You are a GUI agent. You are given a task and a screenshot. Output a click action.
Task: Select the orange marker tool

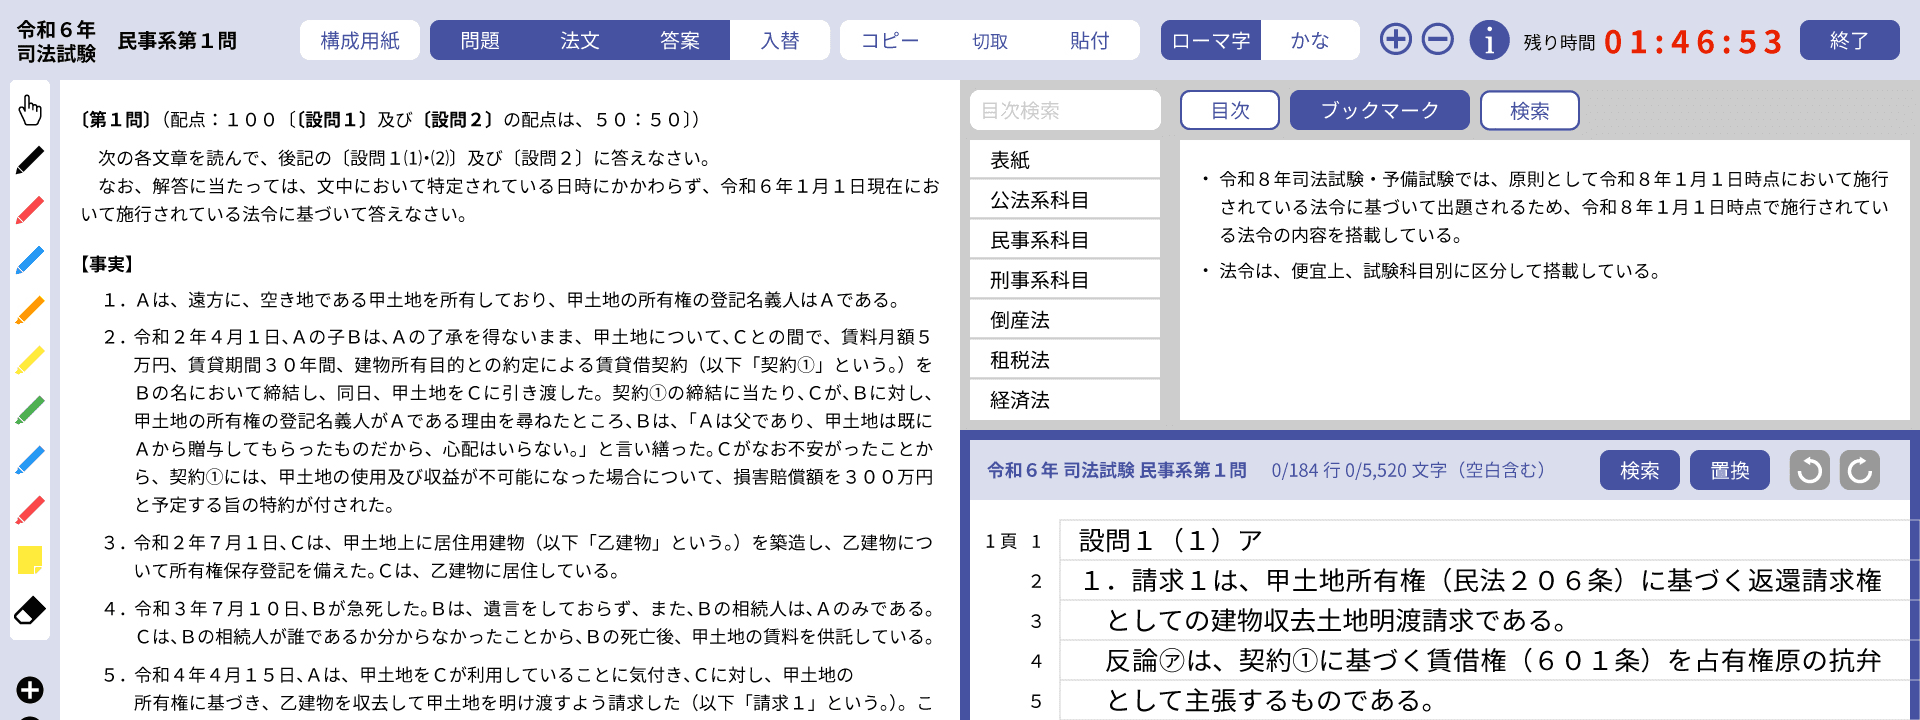coord(30,310)
